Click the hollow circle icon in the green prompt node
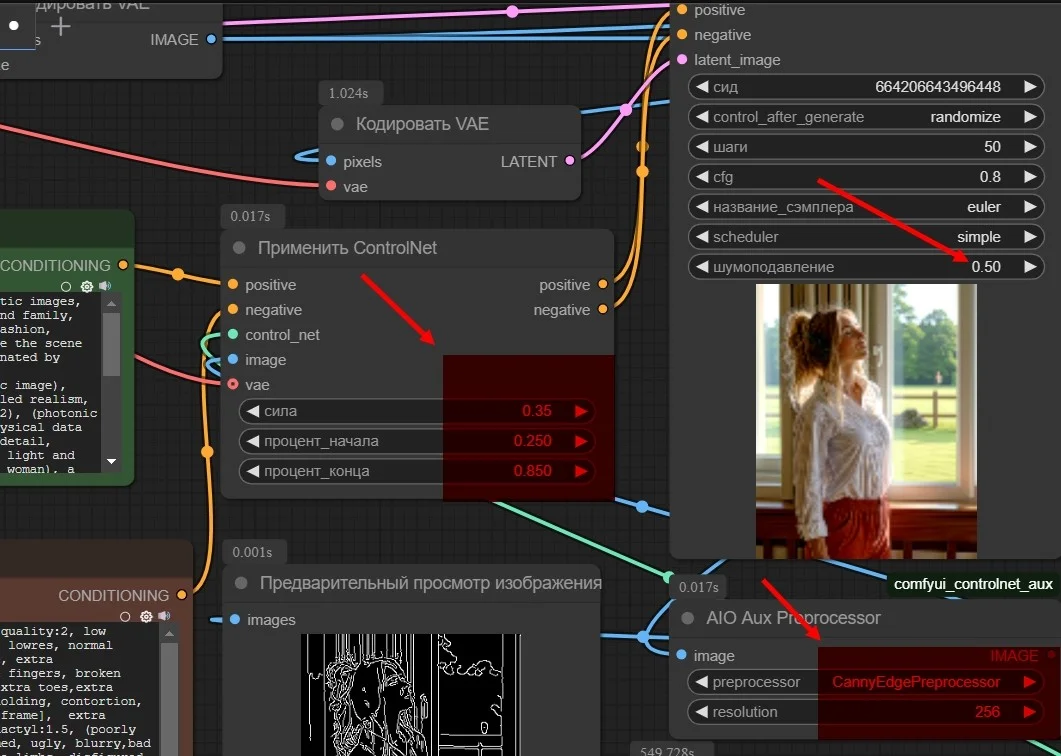 [x=66, y=287]
